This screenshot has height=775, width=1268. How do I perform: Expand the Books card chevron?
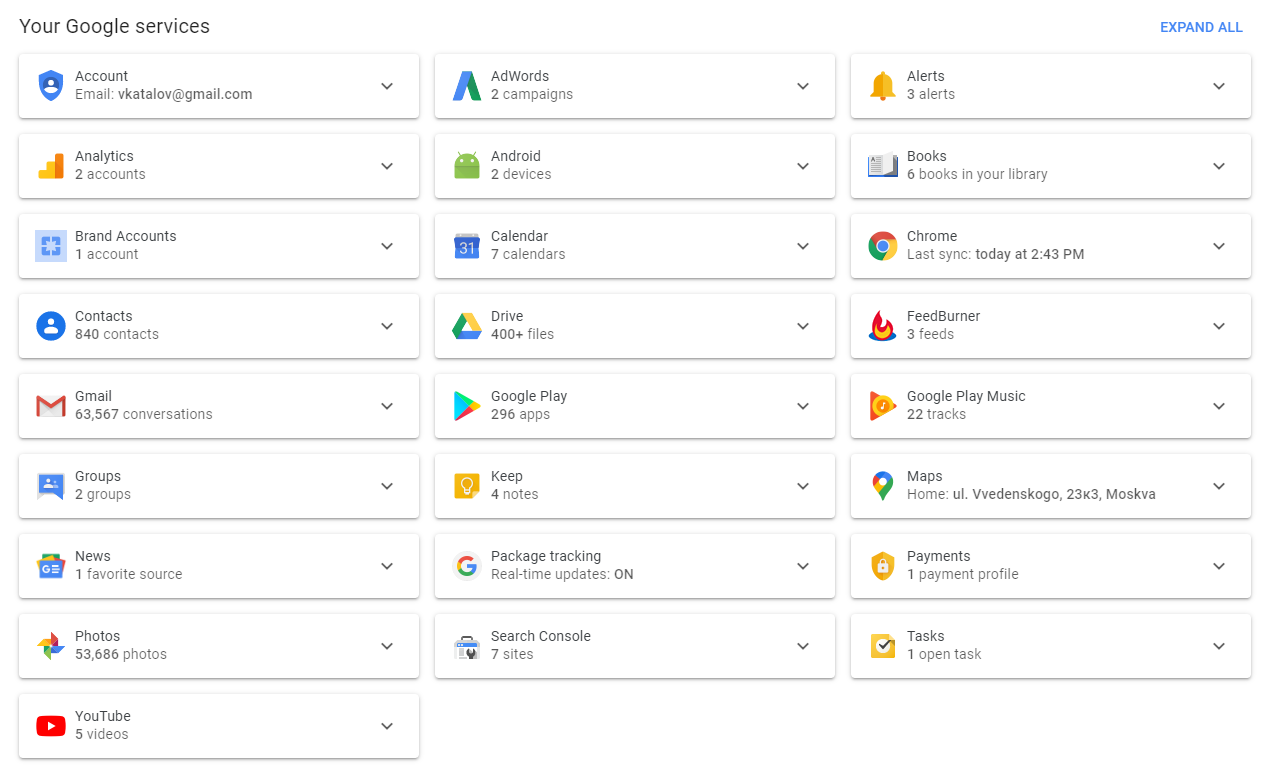tap(1219, 166)
